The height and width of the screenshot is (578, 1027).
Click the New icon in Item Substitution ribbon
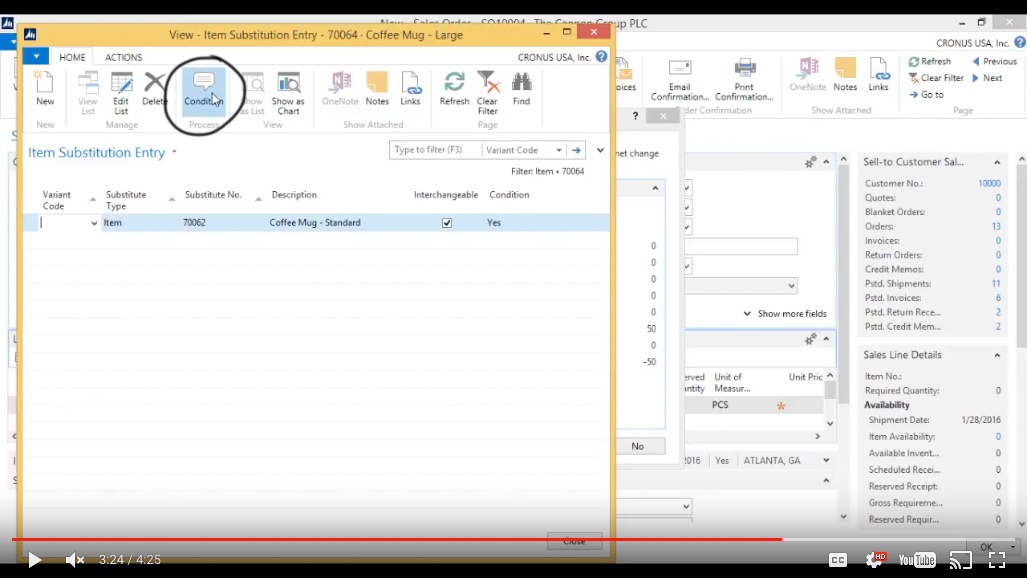pyautogui.click(x=45, y=88)
